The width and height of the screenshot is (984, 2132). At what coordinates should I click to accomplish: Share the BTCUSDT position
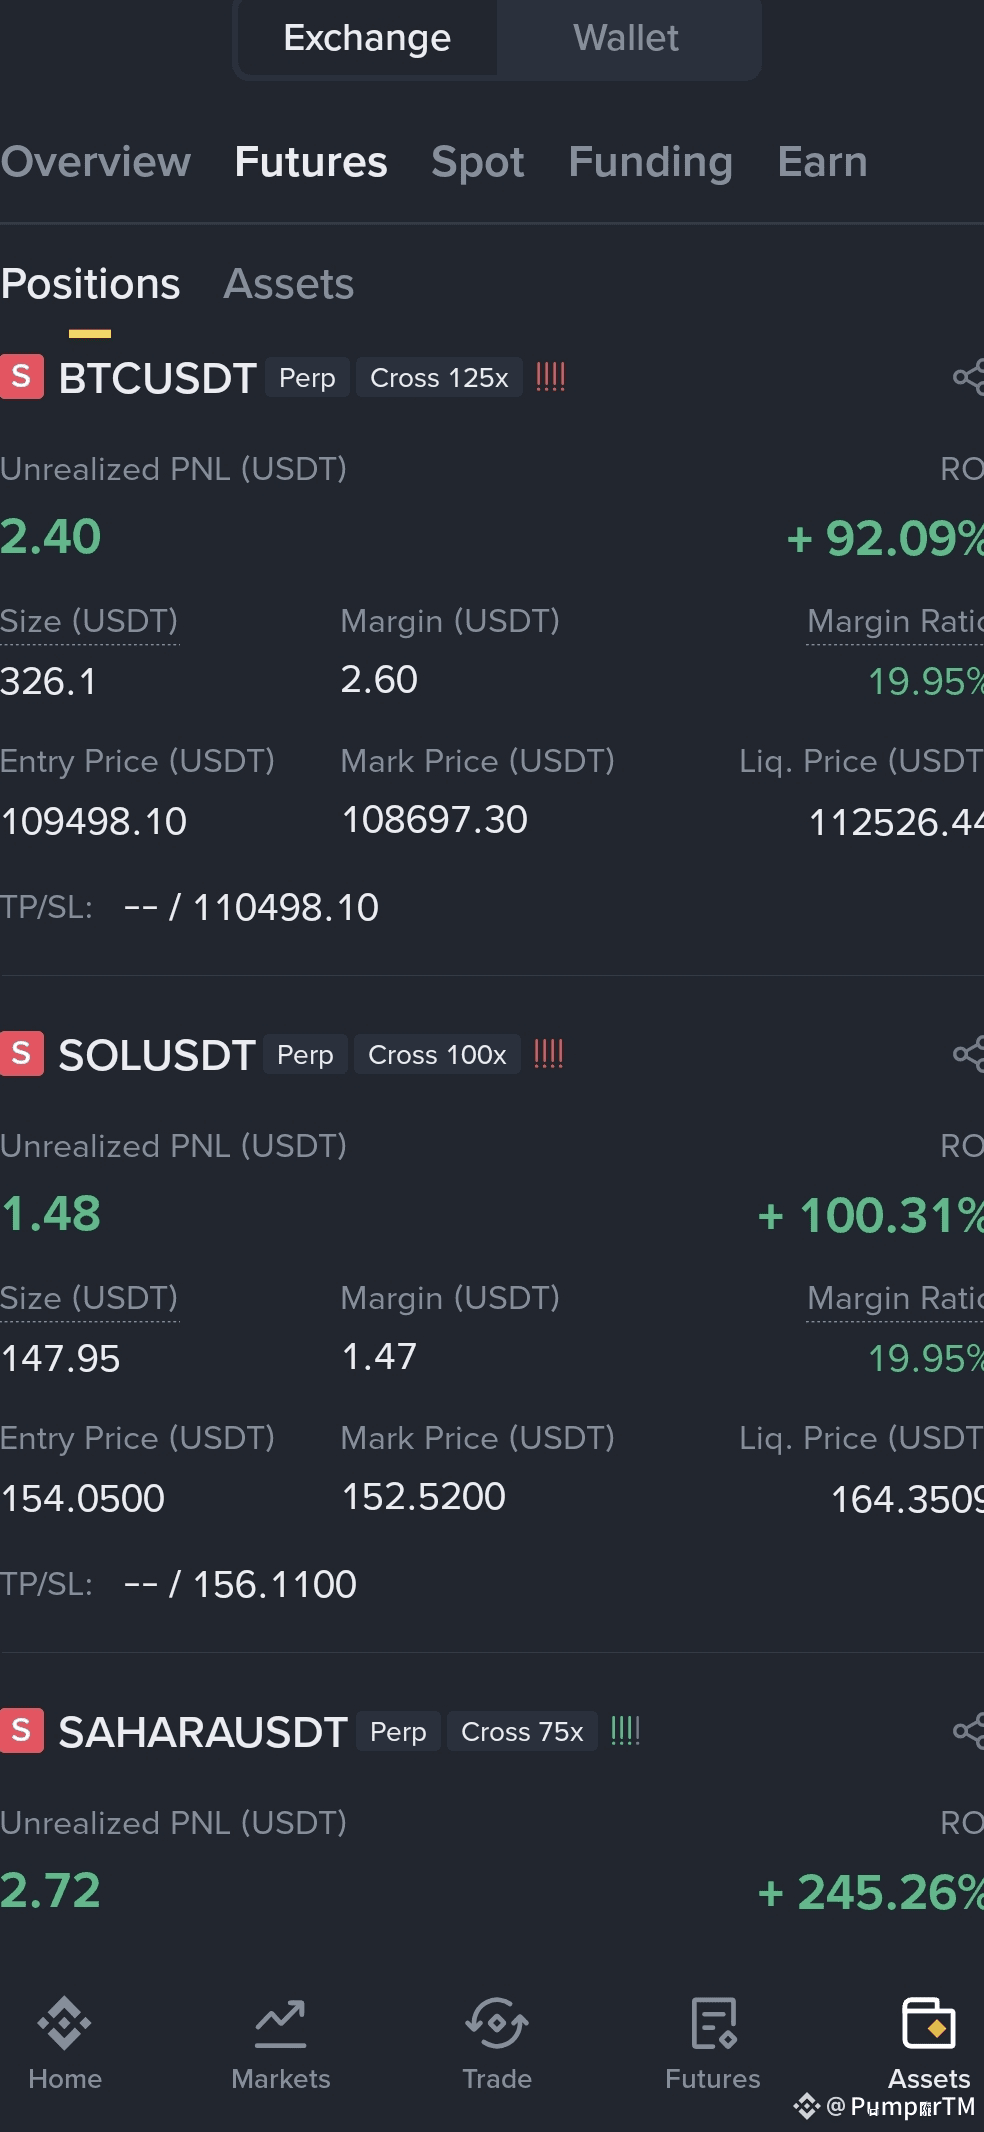pos(968,377)
